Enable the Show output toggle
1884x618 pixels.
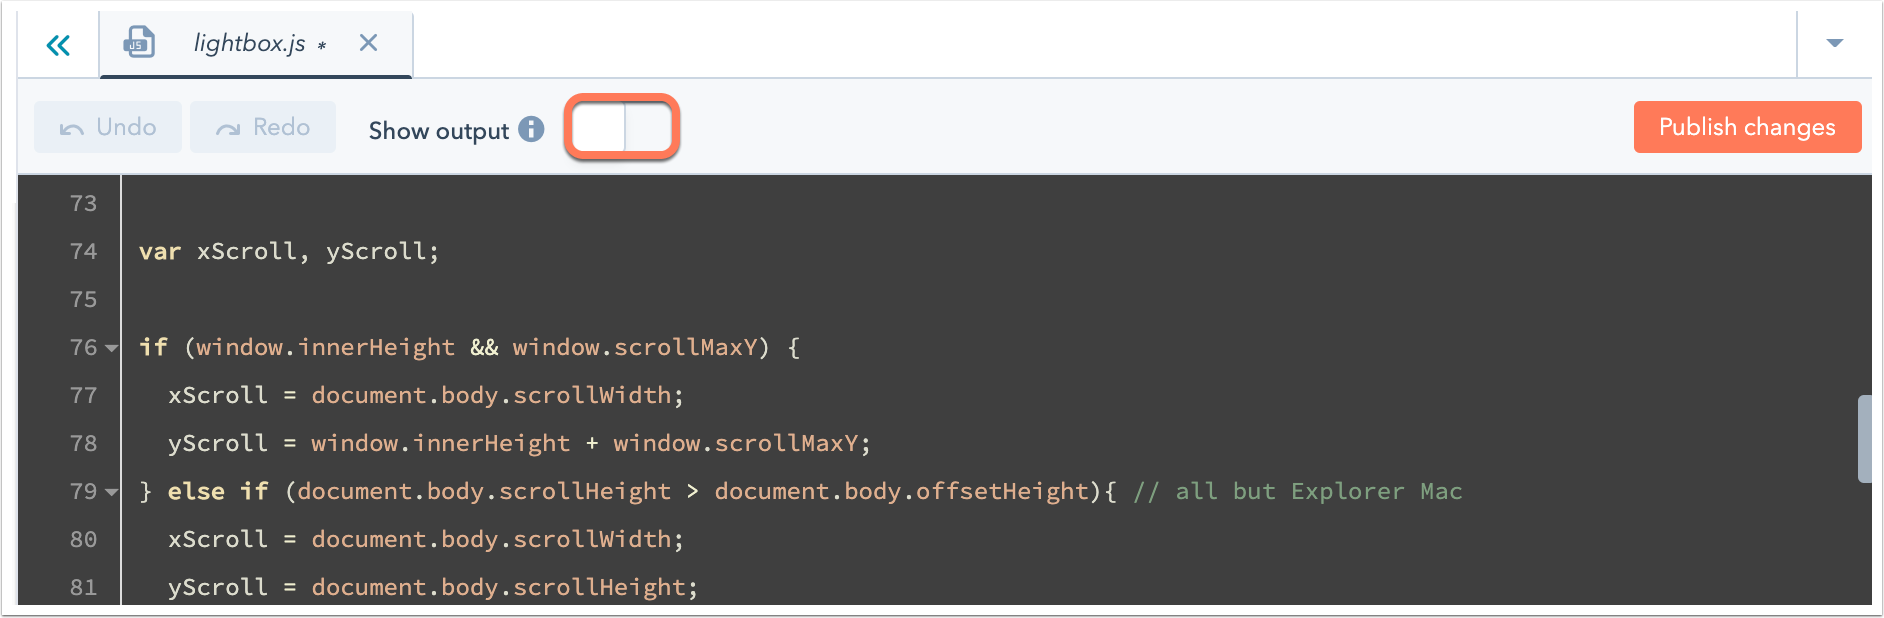621,127
